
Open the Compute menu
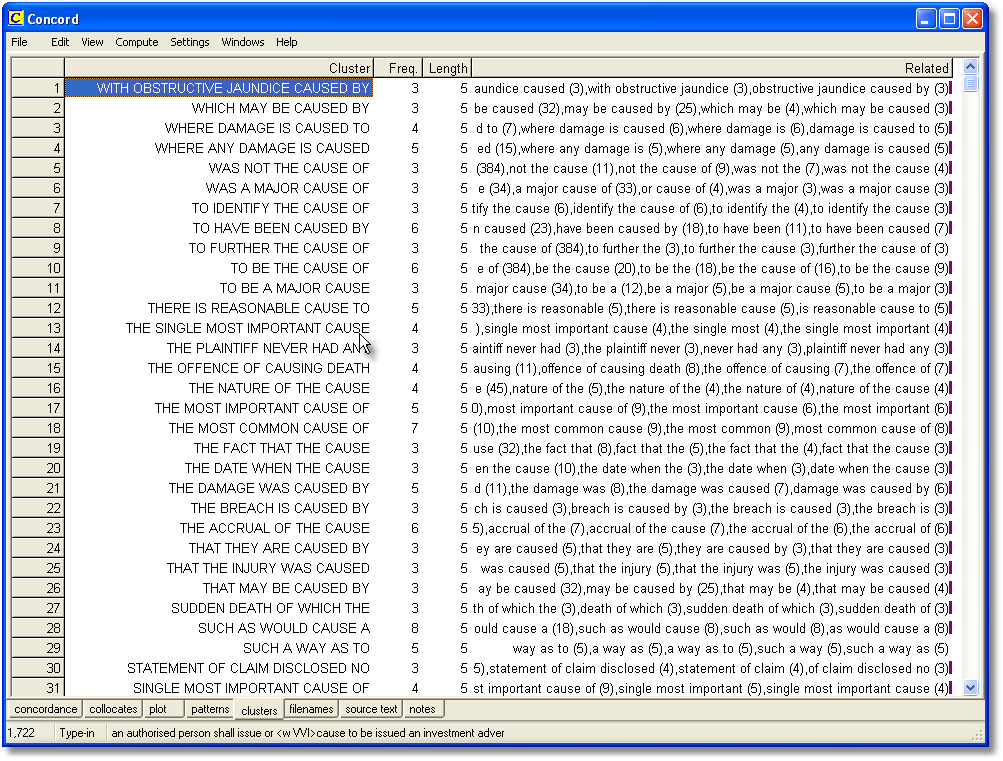click(x=137, y=42)
